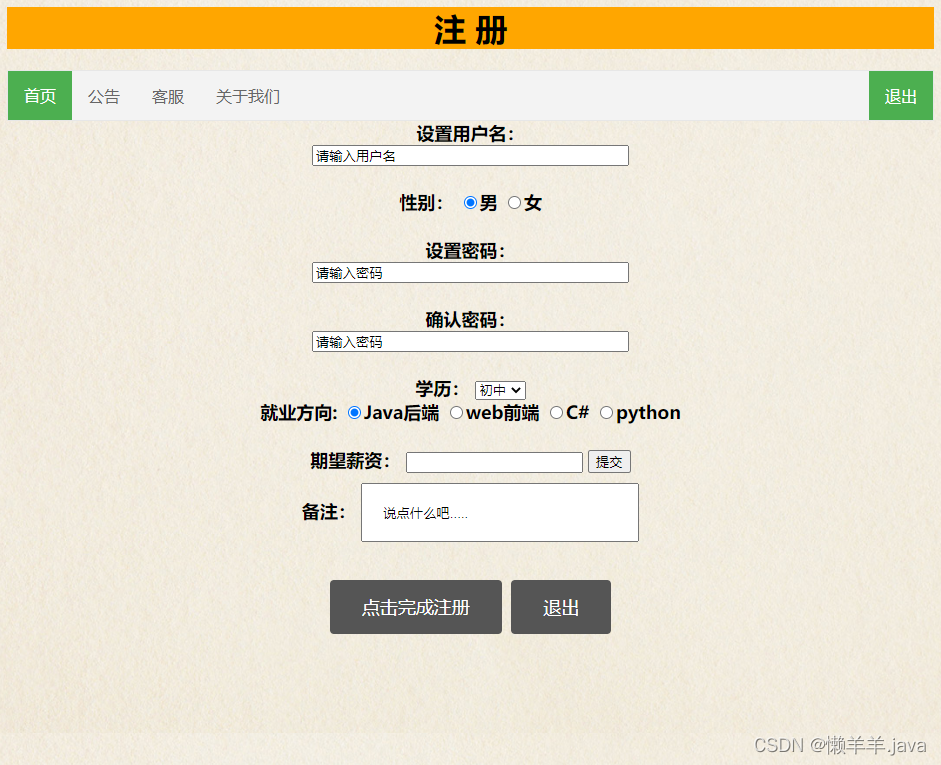Viewport: 941px width, 765px height.
Task: Select python as employment direction
Action: 606,412
